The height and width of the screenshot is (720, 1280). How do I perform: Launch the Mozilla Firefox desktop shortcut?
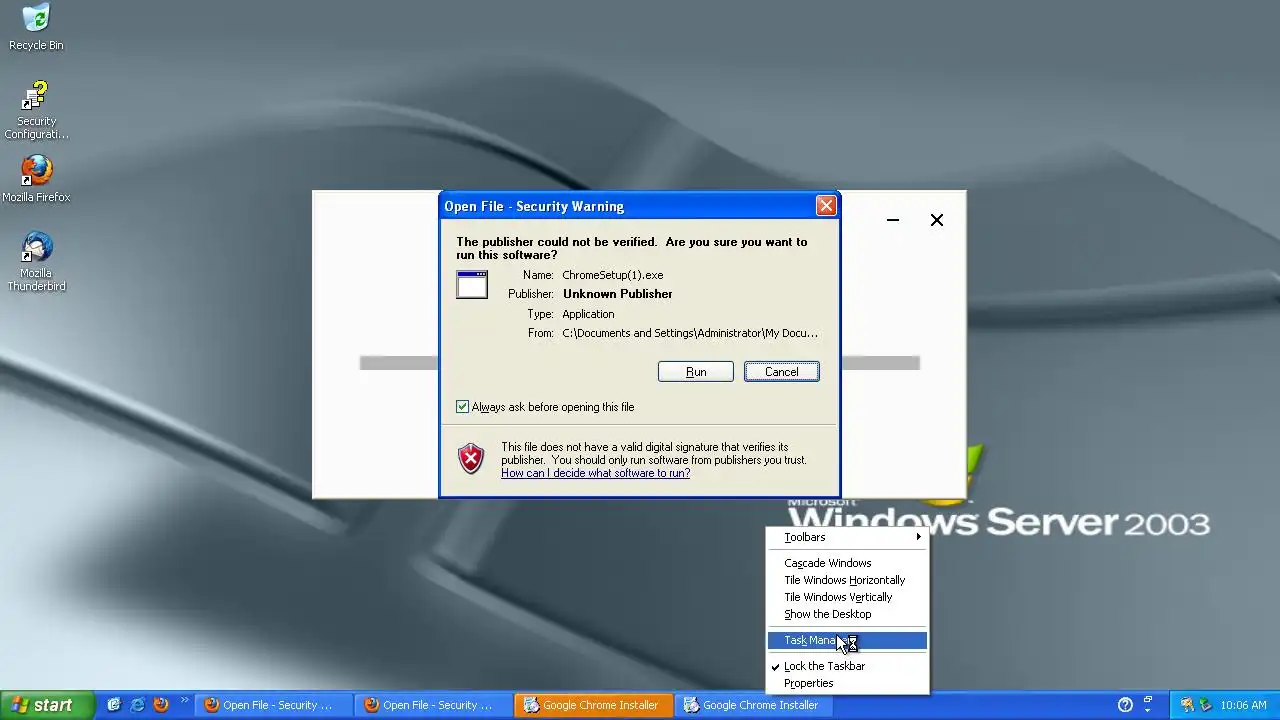tap(36, 179)
